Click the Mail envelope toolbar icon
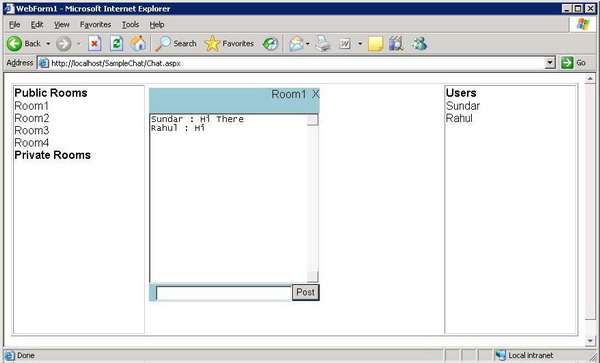 [x=296, y=44]
